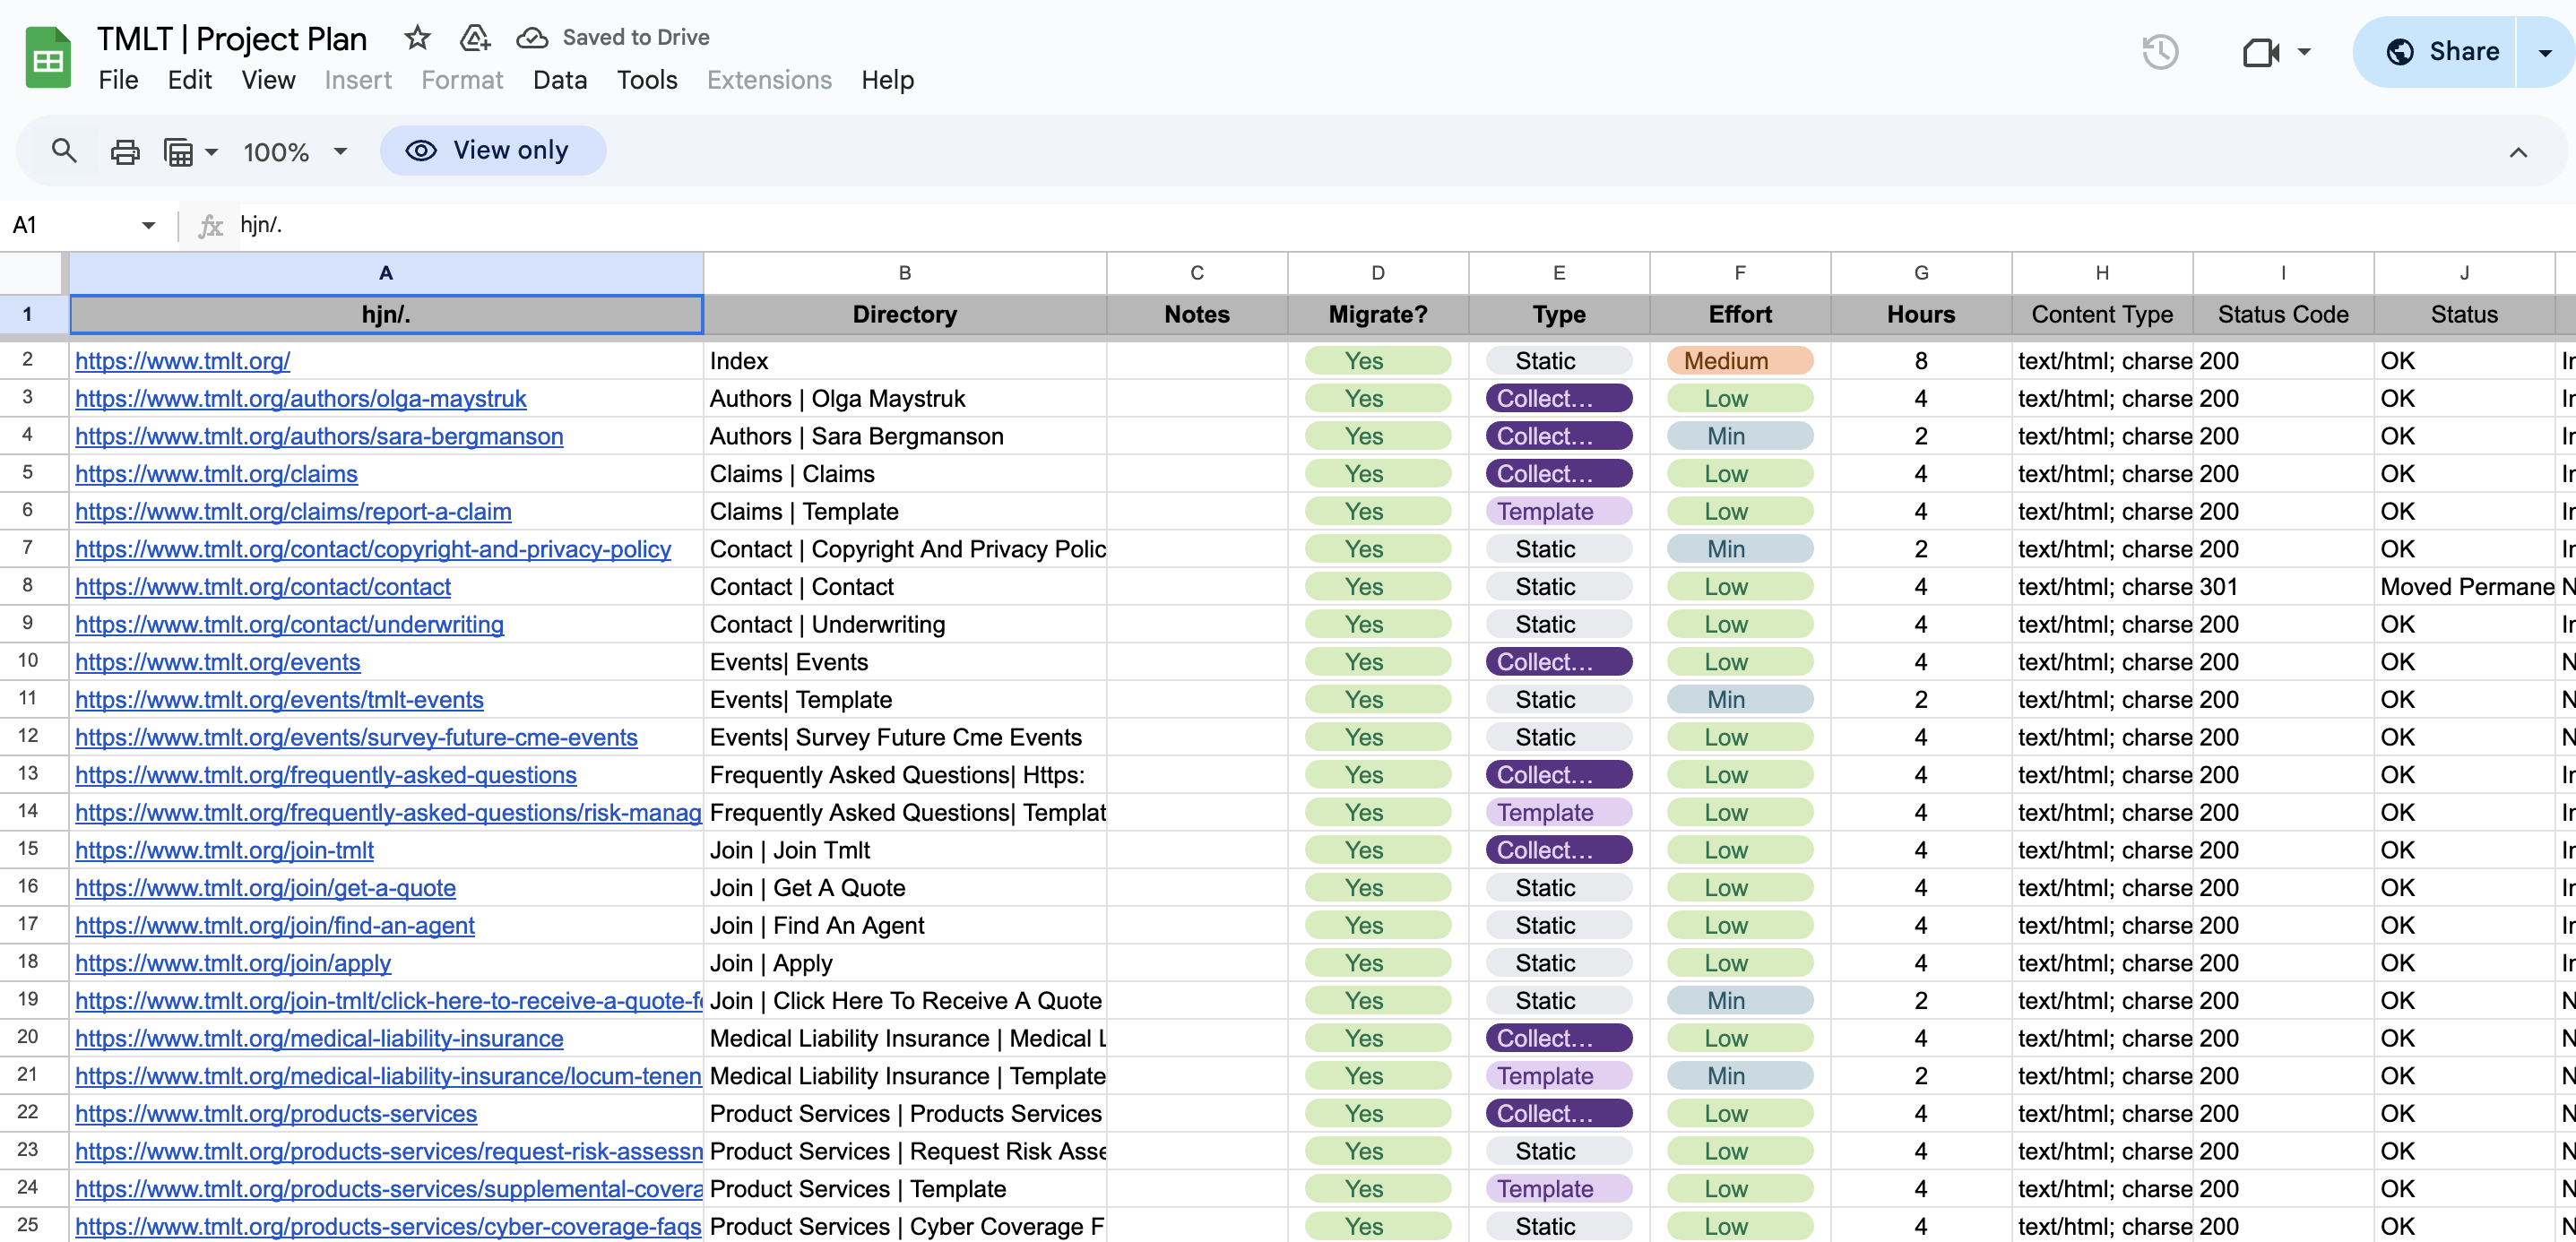Click the add shortcut to Drive icon
This screenshot has height=1242, width=2576.
474,38
